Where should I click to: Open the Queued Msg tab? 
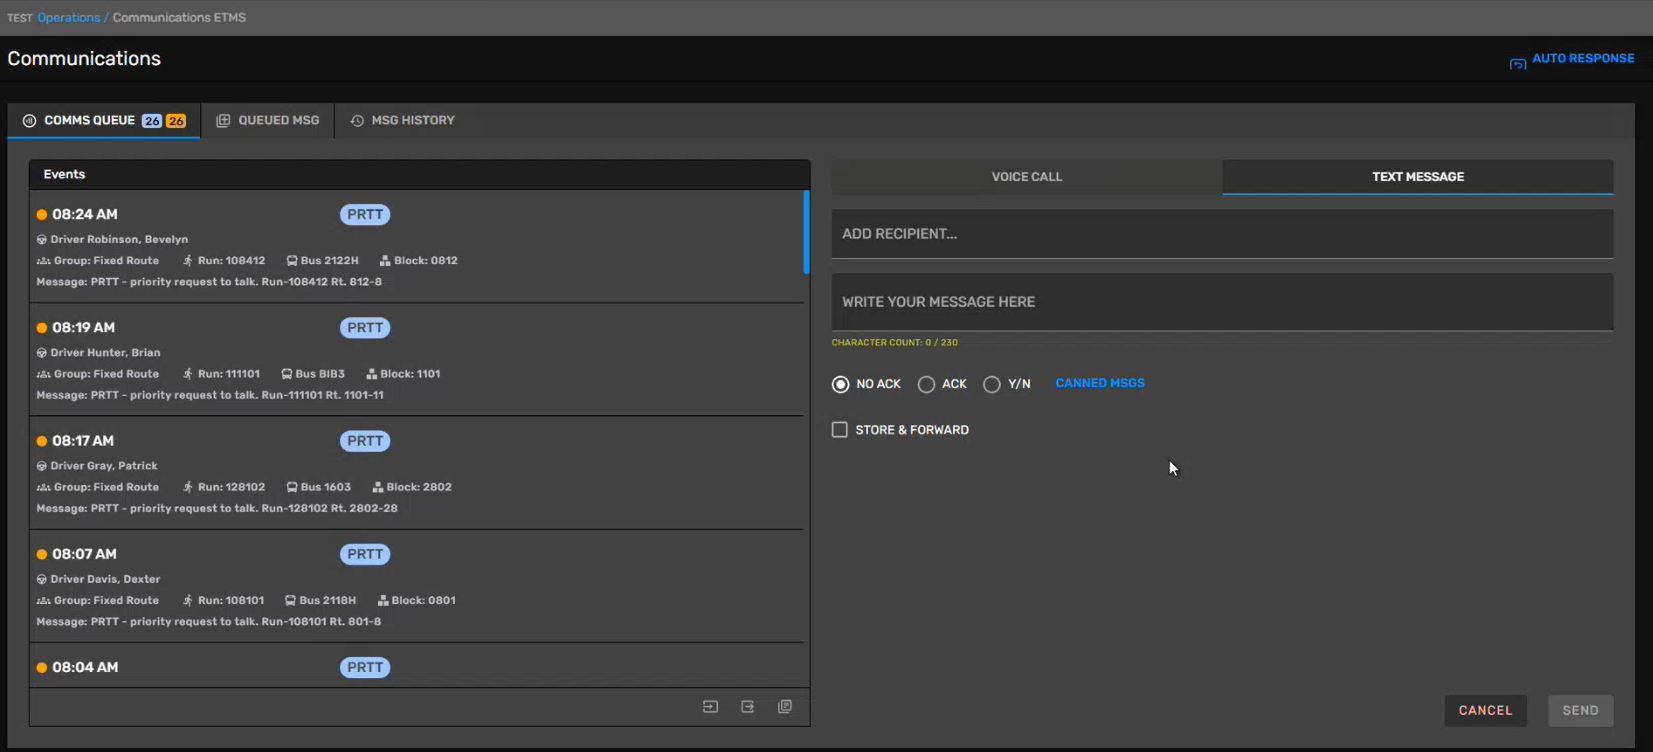coord(268,120)
